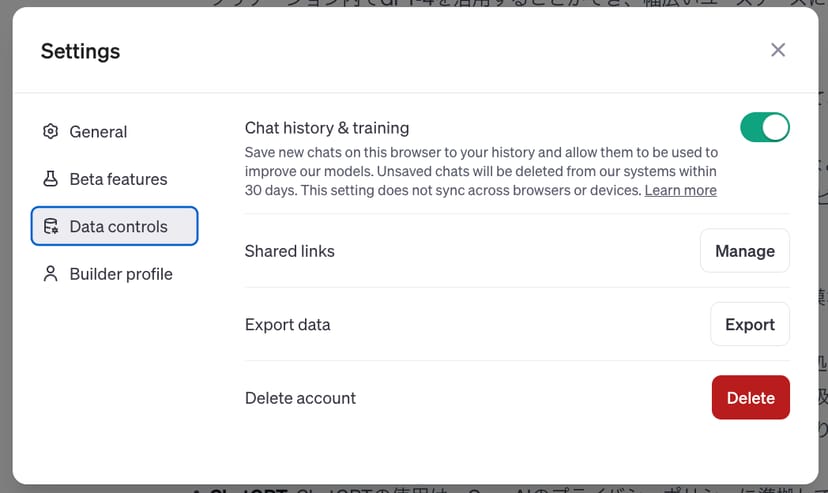Click the Export data row label
Image resolution: width=828 pixels, height=493 pixels.
click(x=287, y=325)
